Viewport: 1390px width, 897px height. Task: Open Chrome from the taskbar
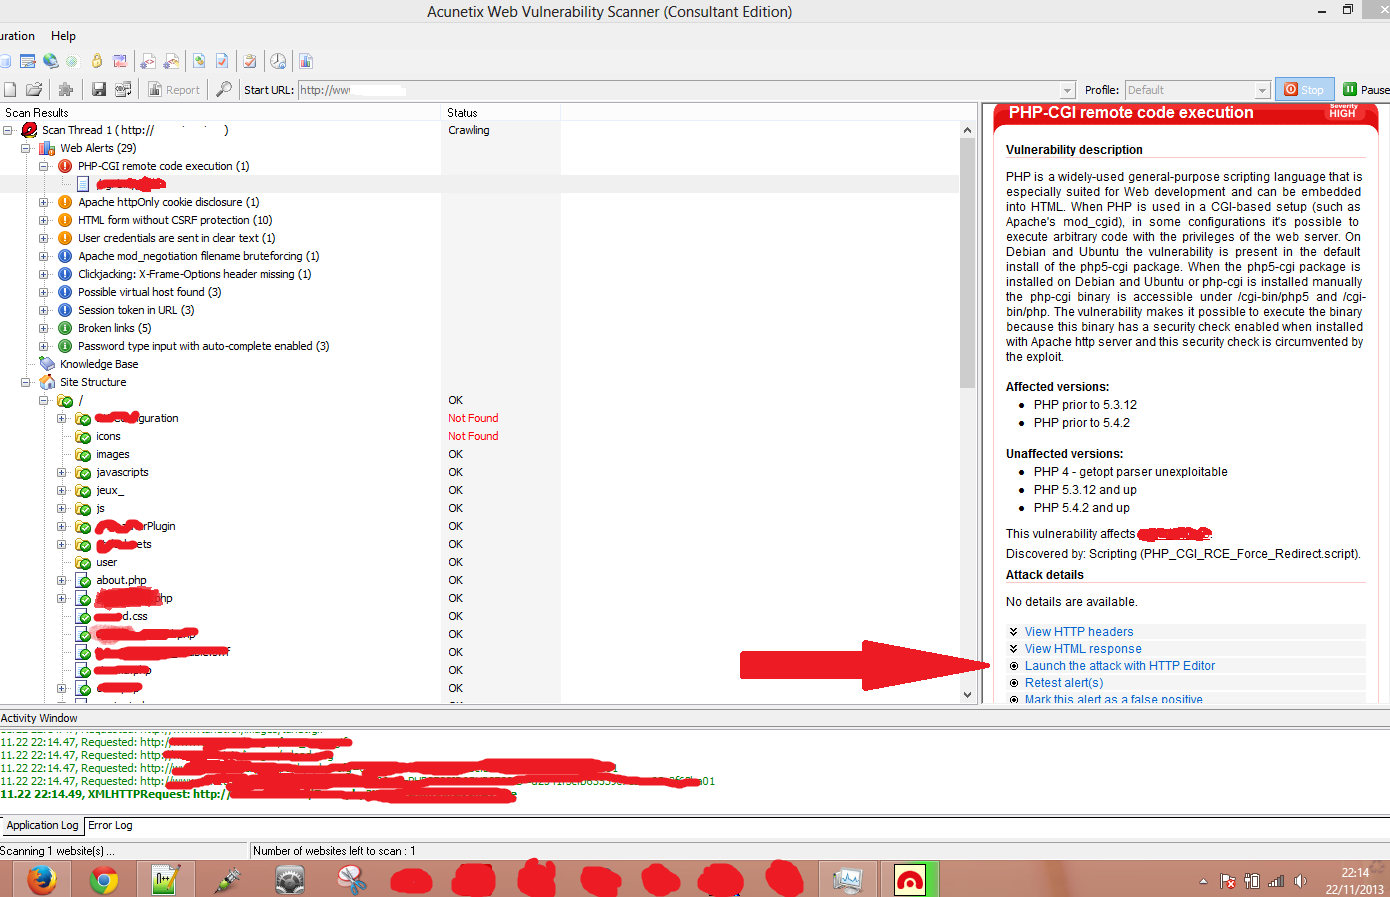104,880
